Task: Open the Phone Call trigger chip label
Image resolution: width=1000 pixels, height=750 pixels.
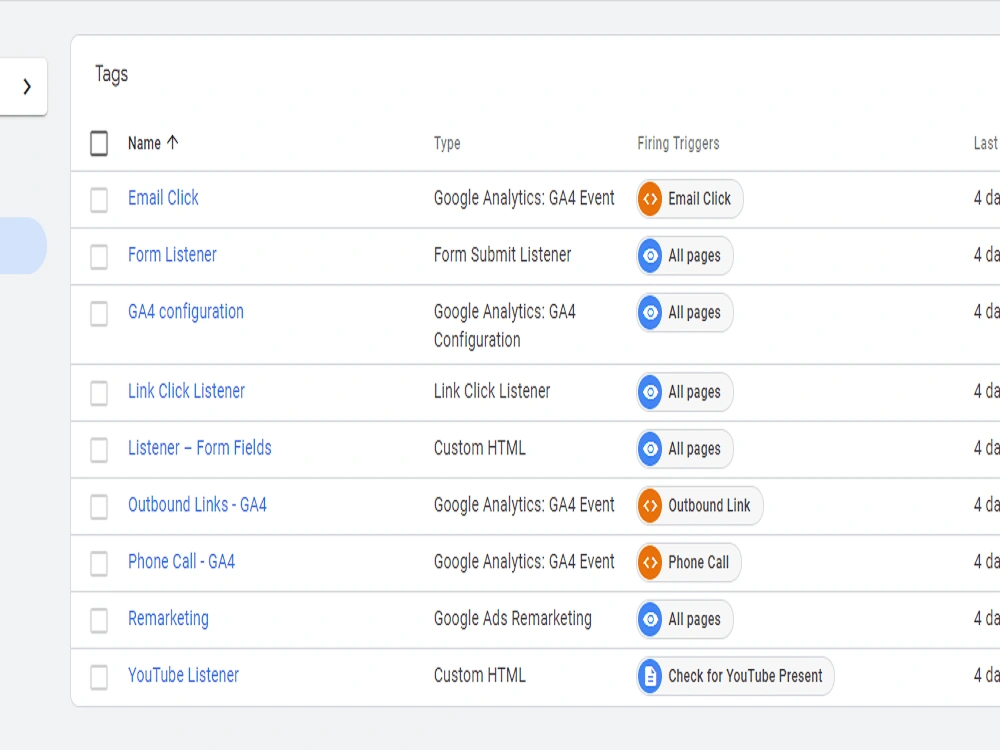Action: click(698, 562)
